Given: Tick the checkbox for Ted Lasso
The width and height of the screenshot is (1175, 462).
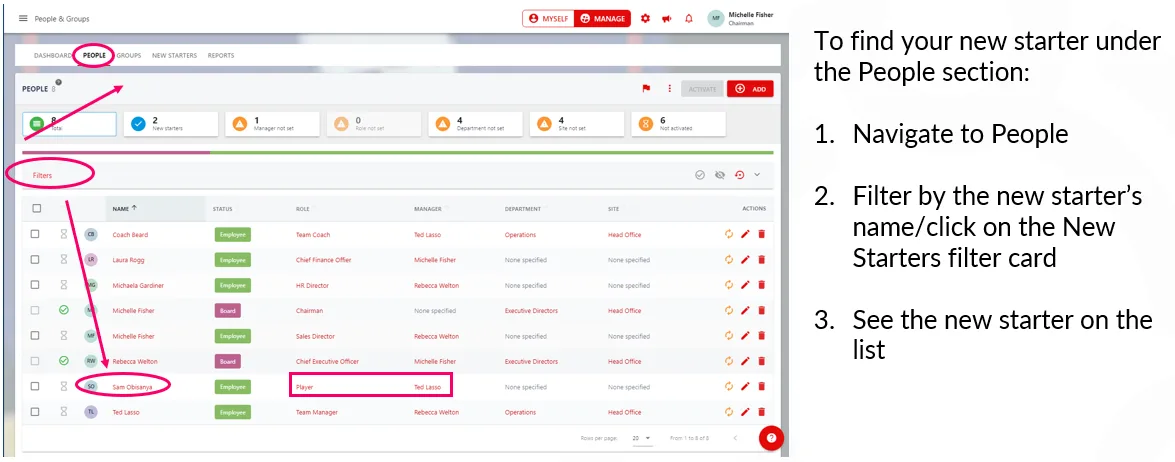Looking at the screenshot, I should pos(35,412).
